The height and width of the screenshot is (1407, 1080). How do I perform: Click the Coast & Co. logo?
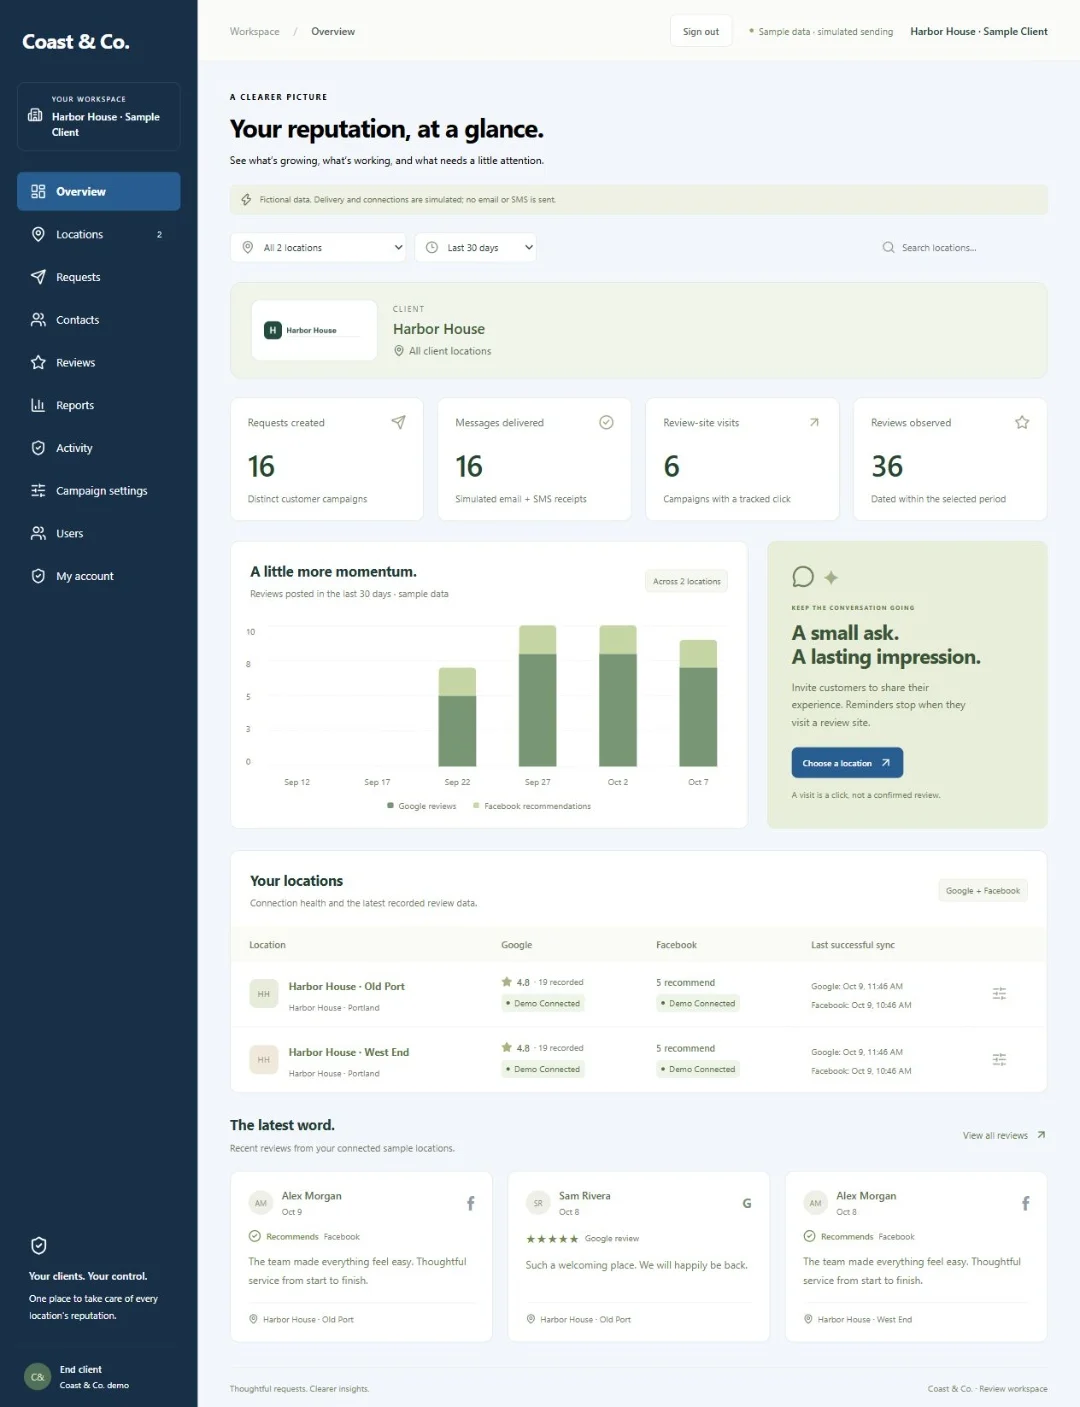pyautogui.click(x=76, y=42)
